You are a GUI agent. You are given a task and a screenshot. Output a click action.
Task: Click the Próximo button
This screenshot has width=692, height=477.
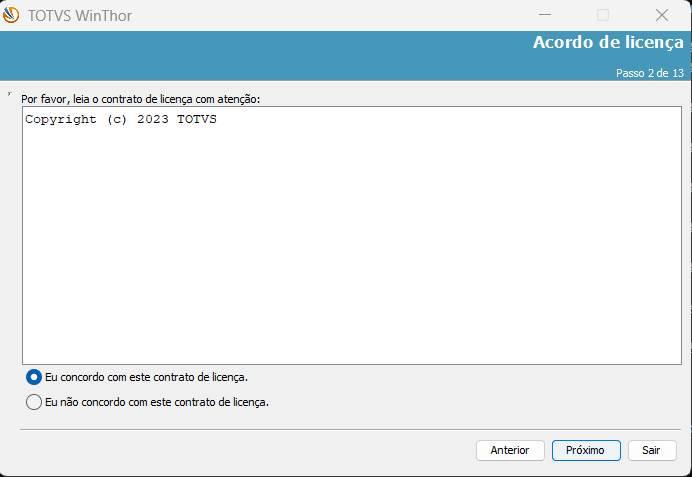(x=586, y=450)
